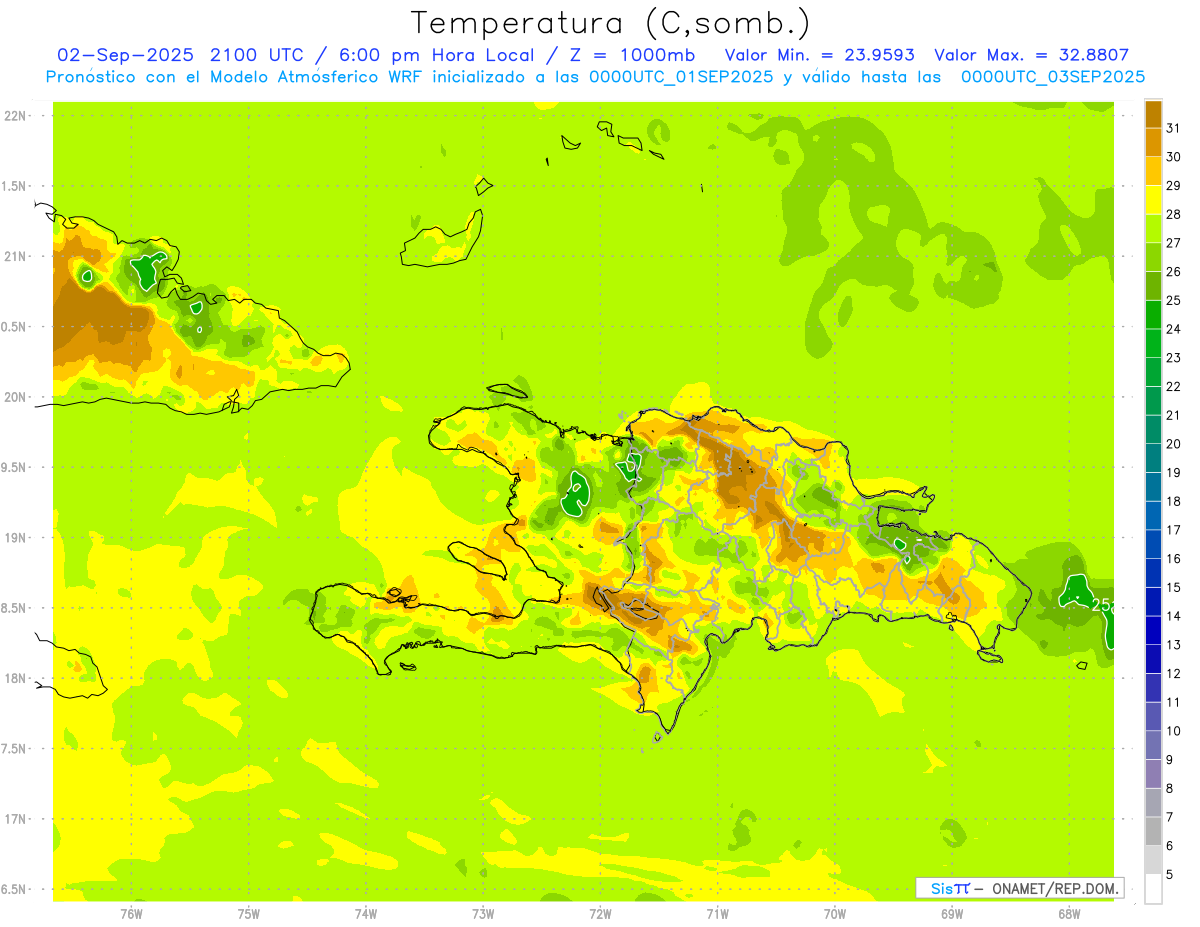
Task: Click the "22N" latitude label
Action: 14,116
